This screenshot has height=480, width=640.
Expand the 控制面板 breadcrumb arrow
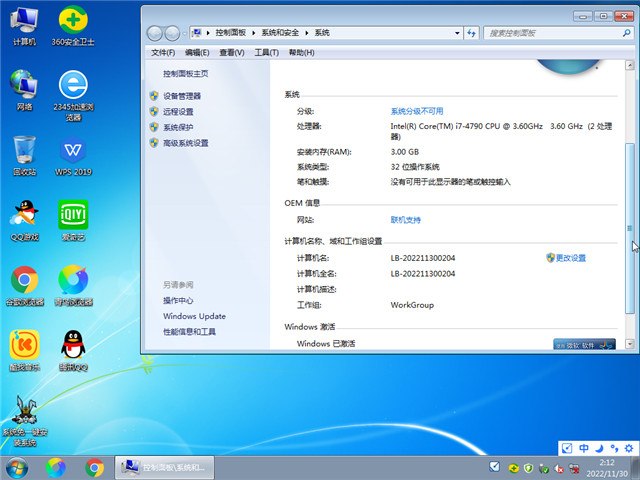[255, 33]
